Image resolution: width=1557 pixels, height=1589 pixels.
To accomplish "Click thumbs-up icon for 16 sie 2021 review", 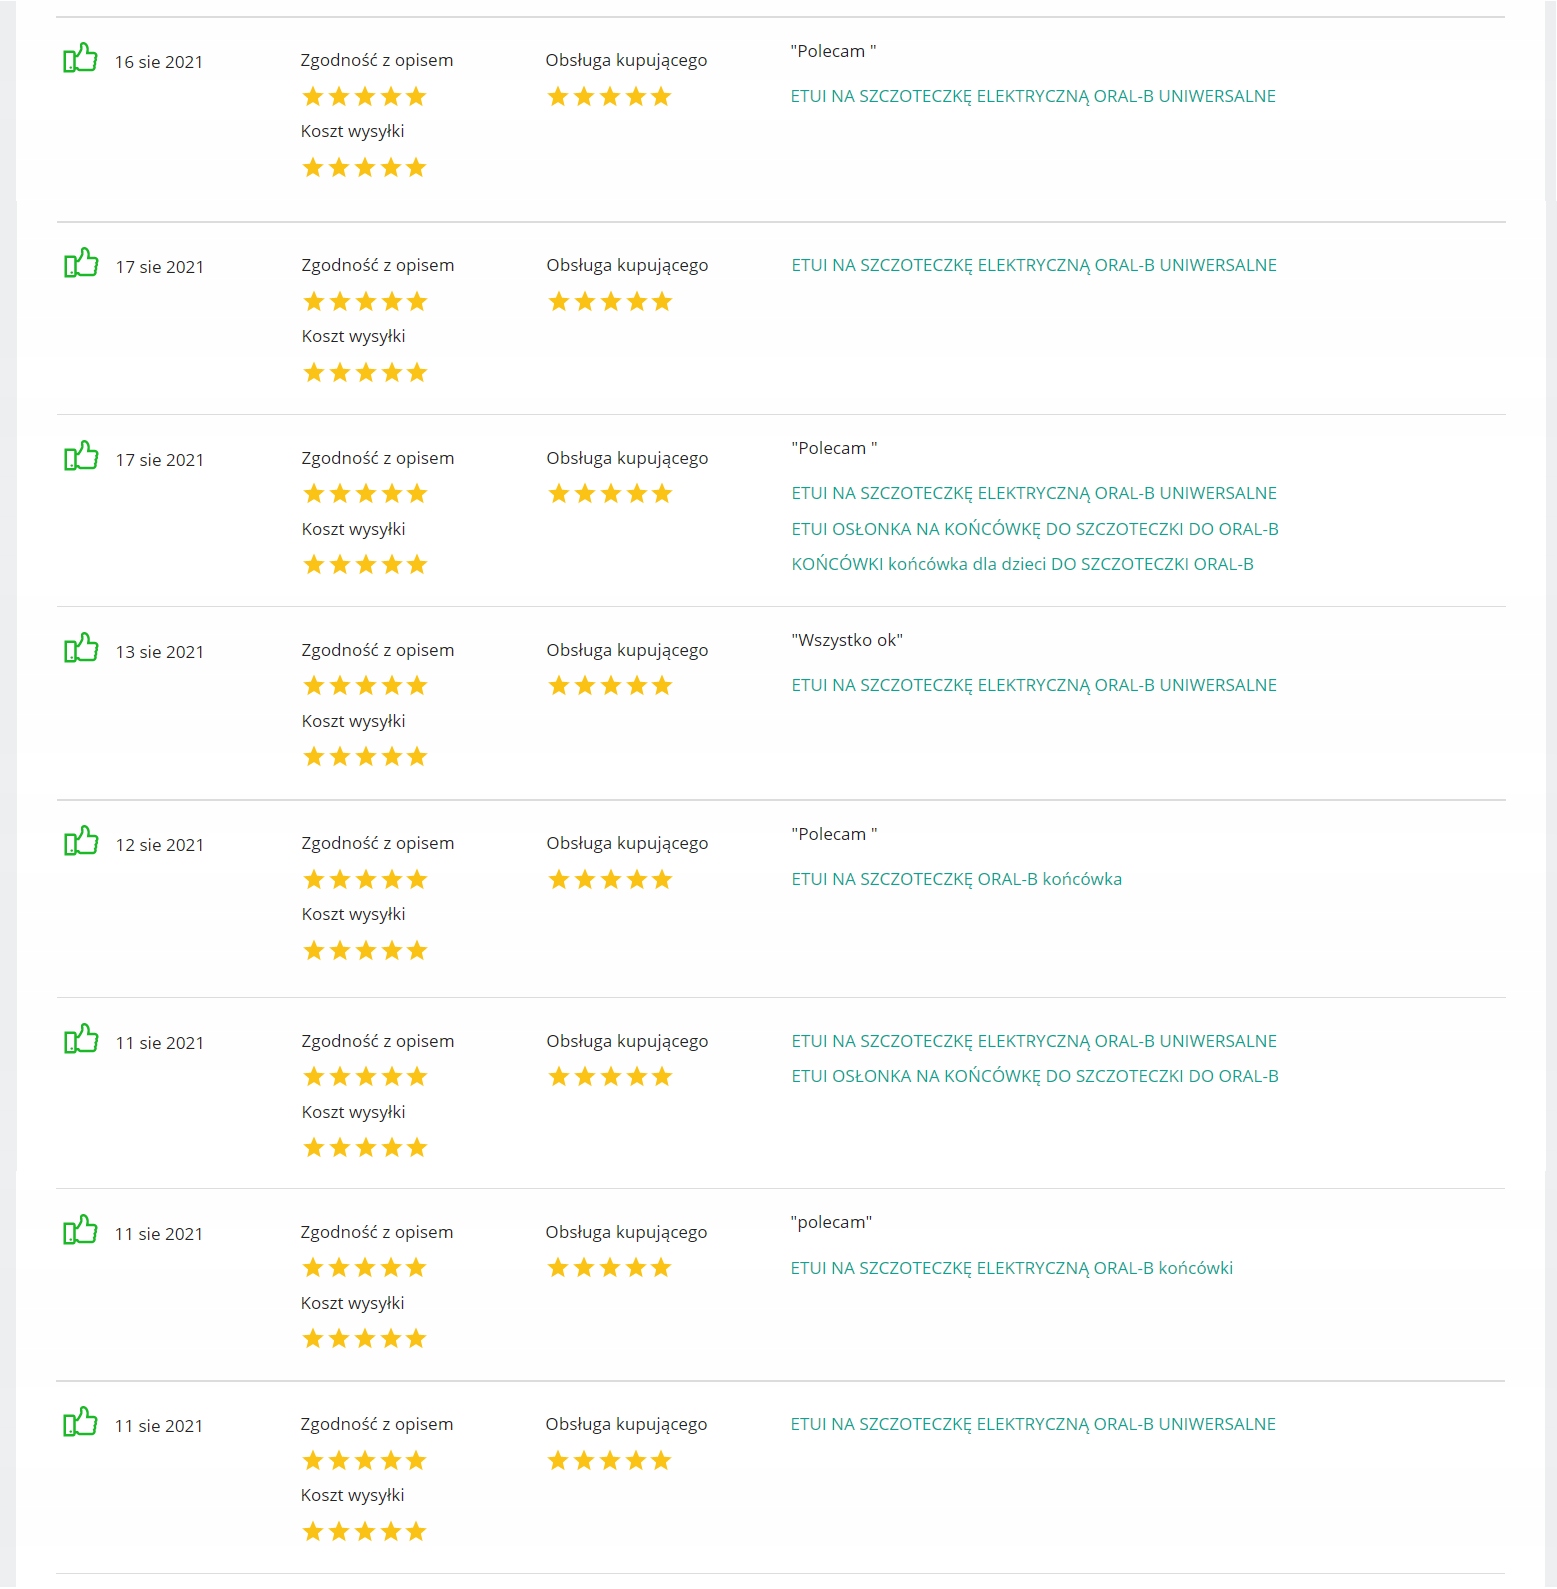I will 80,58.
